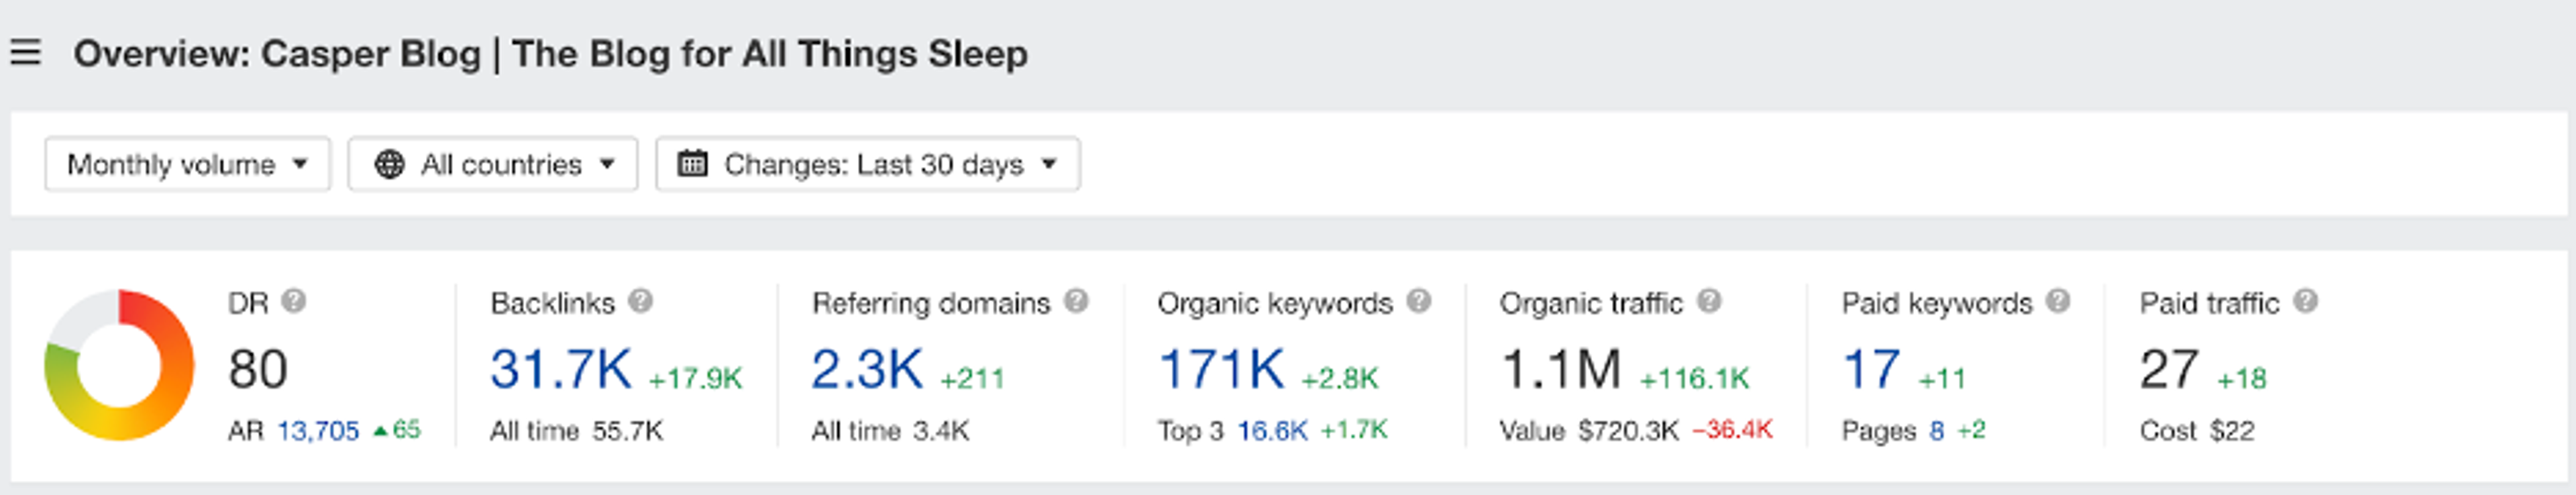Open Top 3 keywords value 16.6K
This screenshot has width=2576, height=495.
pyautogui.click(x=1272, y=431)
